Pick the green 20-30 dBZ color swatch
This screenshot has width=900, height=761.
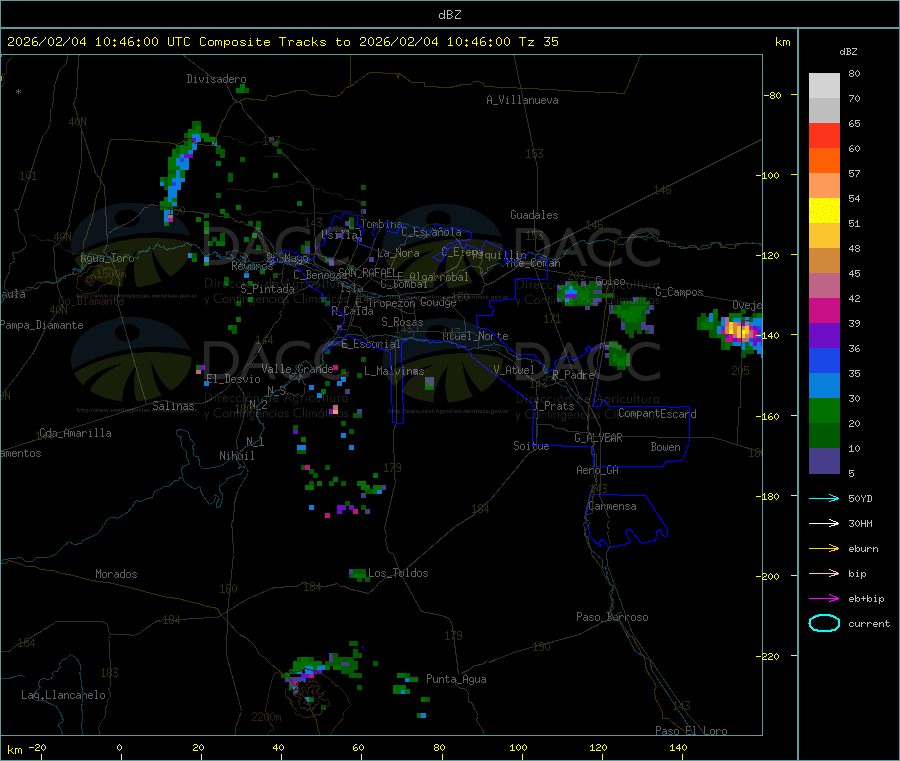(x=824, y=410)
